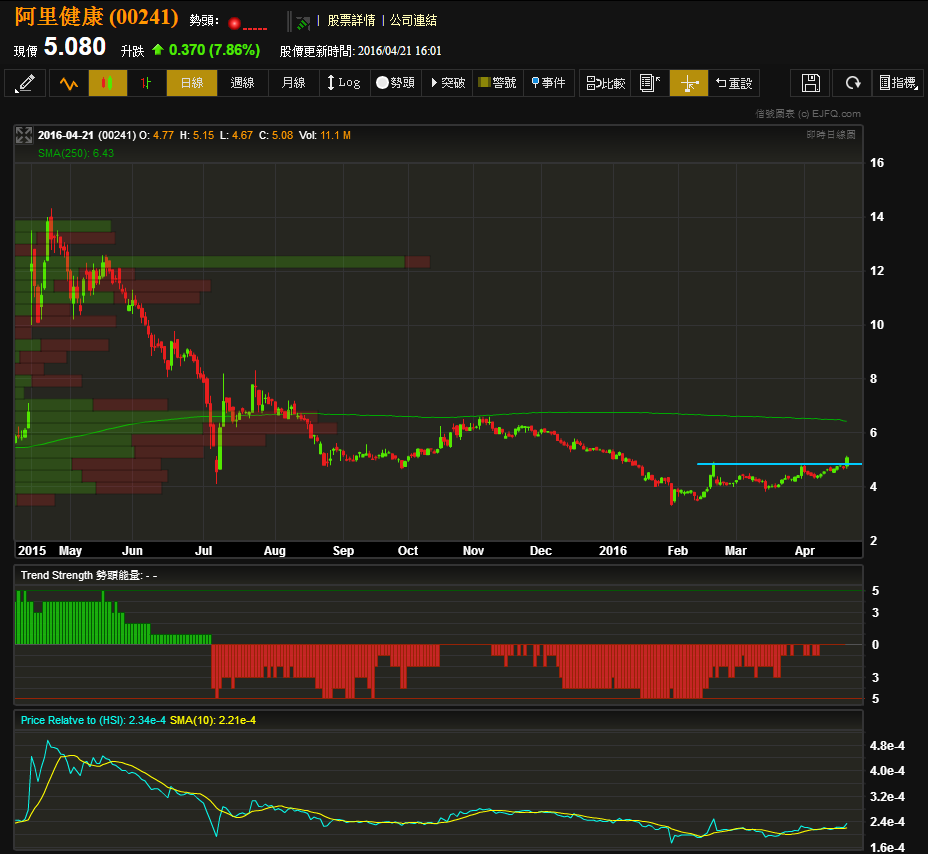Switch to OHLC bar chart type
Image resolution: width=928 pixels, height=854 pixels.
tap(146, 83)
